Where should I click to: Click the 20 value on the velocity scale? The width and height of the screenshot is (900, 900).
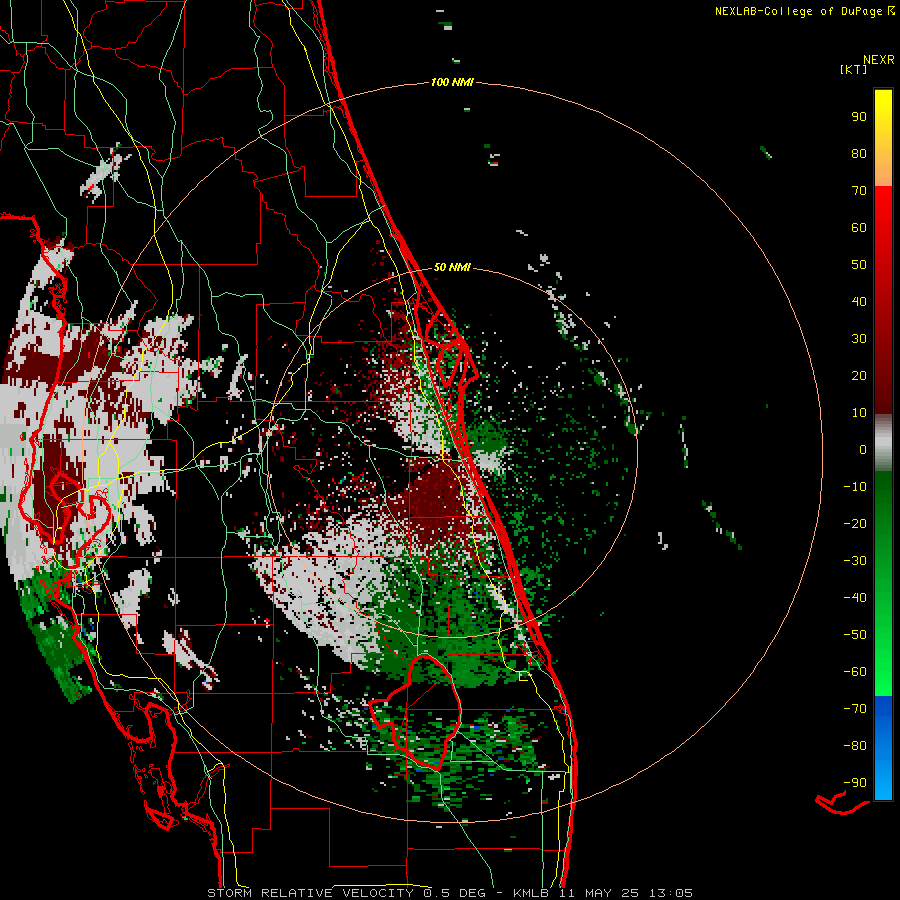click(859, 375)
